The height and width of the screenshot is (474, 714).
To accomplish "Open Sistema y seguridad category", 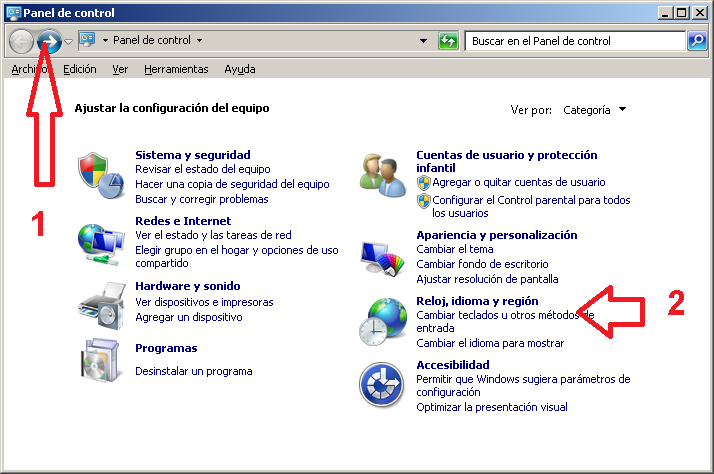I will tap(193, 155).
